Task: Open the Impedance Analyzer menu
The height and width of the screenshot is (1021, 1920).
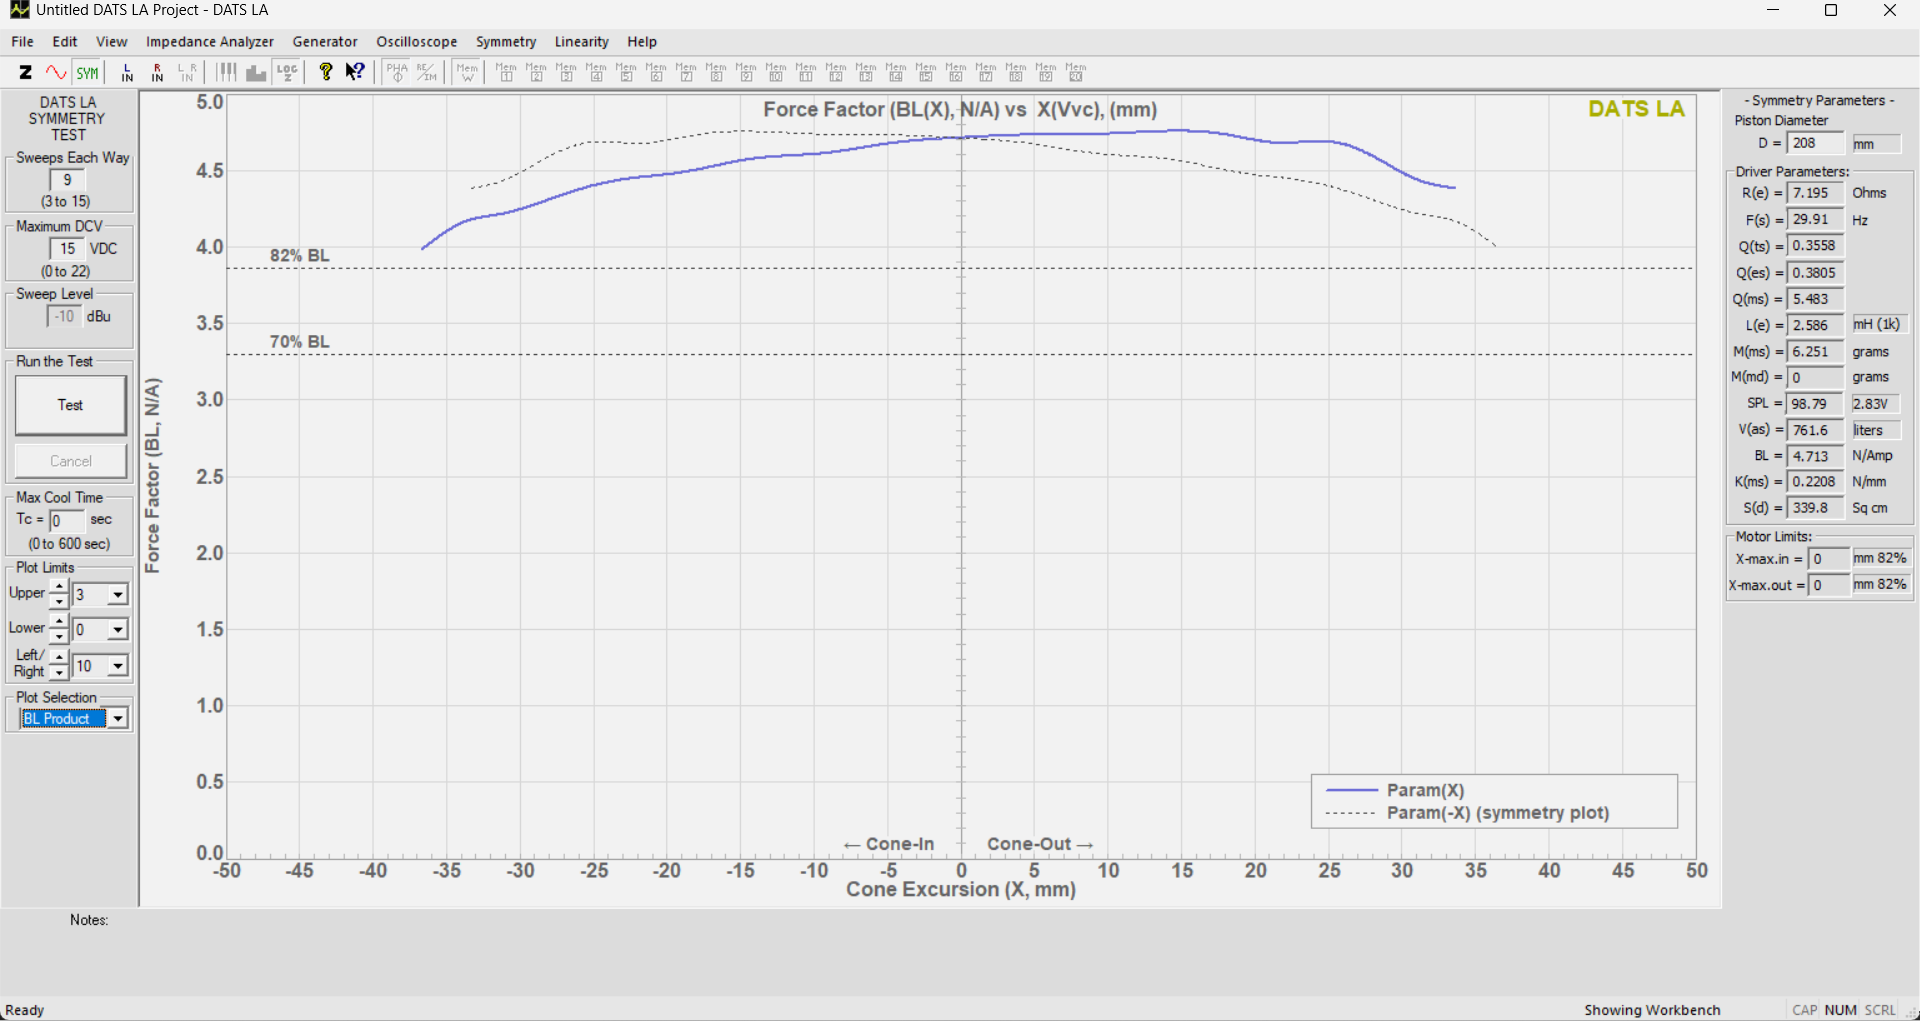Action: (x=209, y=42)
